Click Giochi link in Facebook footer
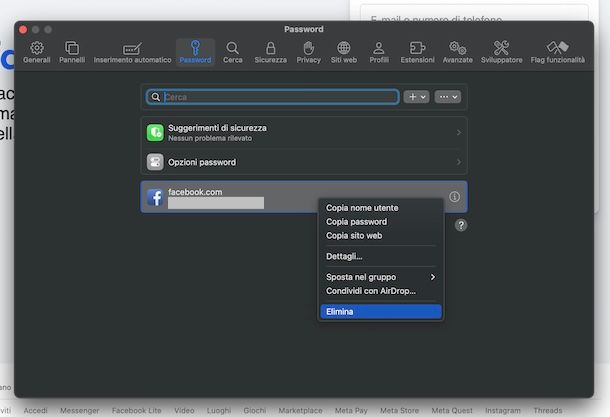Viewport: 610px width, 417px height. point(255,410)
